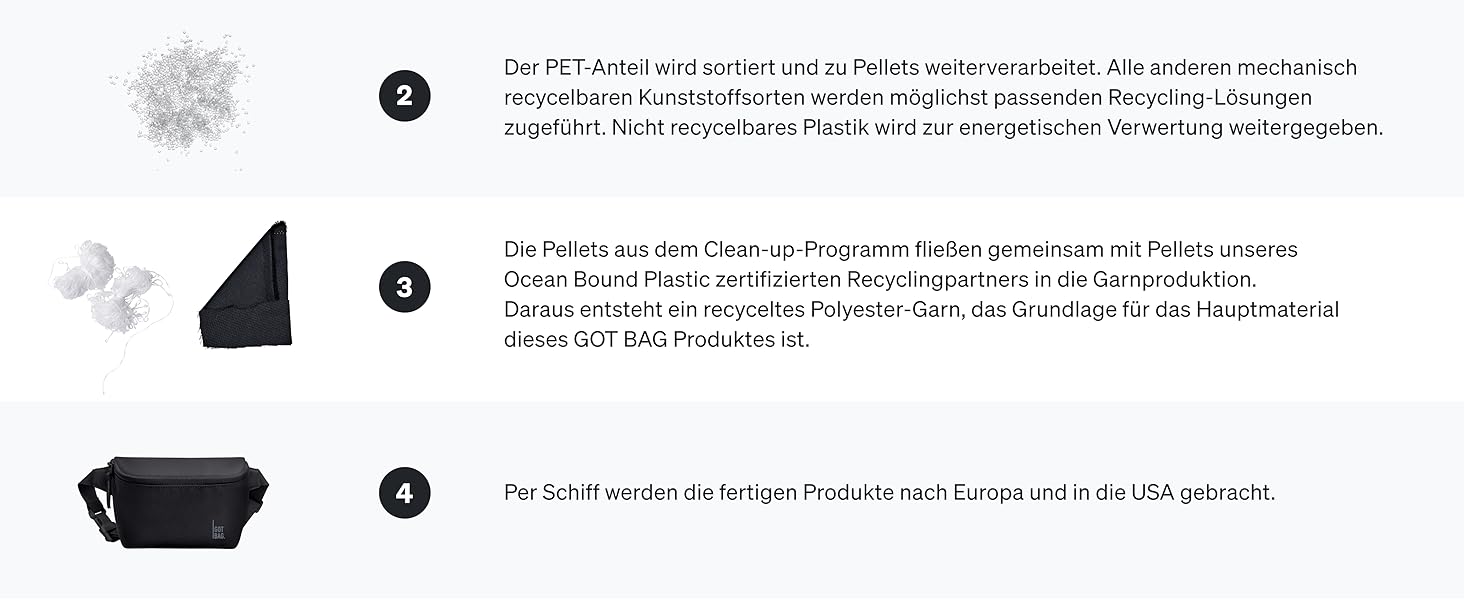This screenshot has width=1464, height=600.
Task: Click the "Recycling-Lösungen" text in step two
Action: 1209,98
